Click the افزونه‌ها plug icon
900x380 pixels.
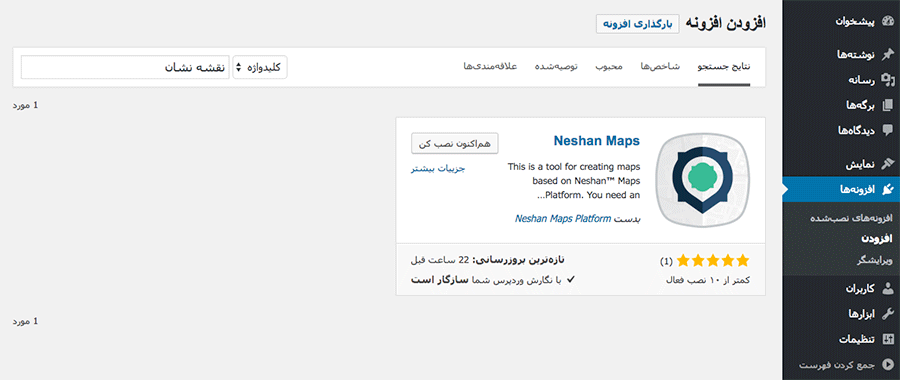pyautogui.click(x=887, y=189)
